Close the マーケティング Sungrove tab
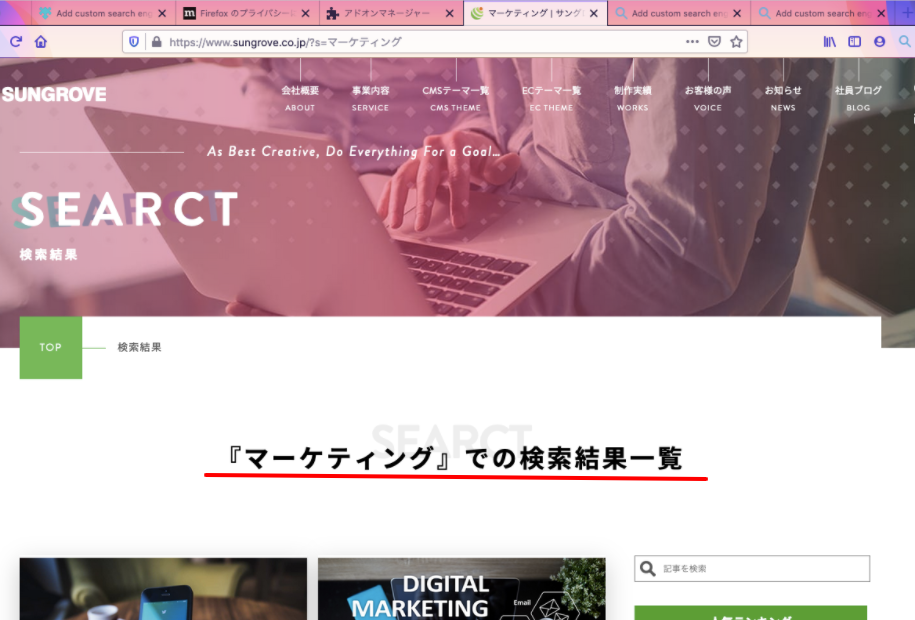915x620 pixels. pyautogui.click(x=594, y=14)
